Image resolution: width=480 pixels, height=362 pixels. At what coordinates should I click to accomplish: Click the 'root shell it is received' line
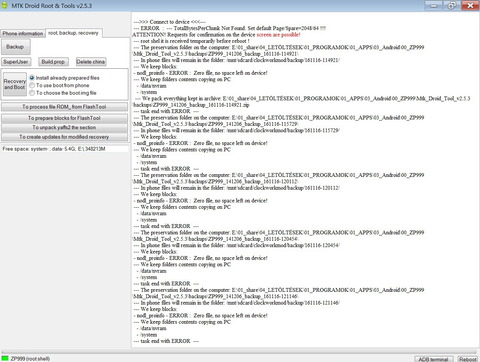[x=191, y=41]
